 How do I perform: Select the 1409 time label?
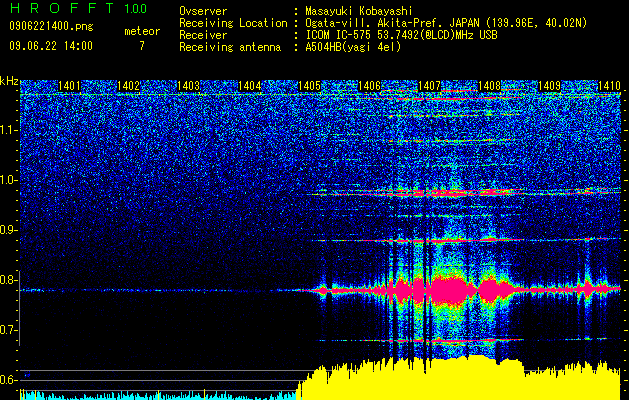549,86
